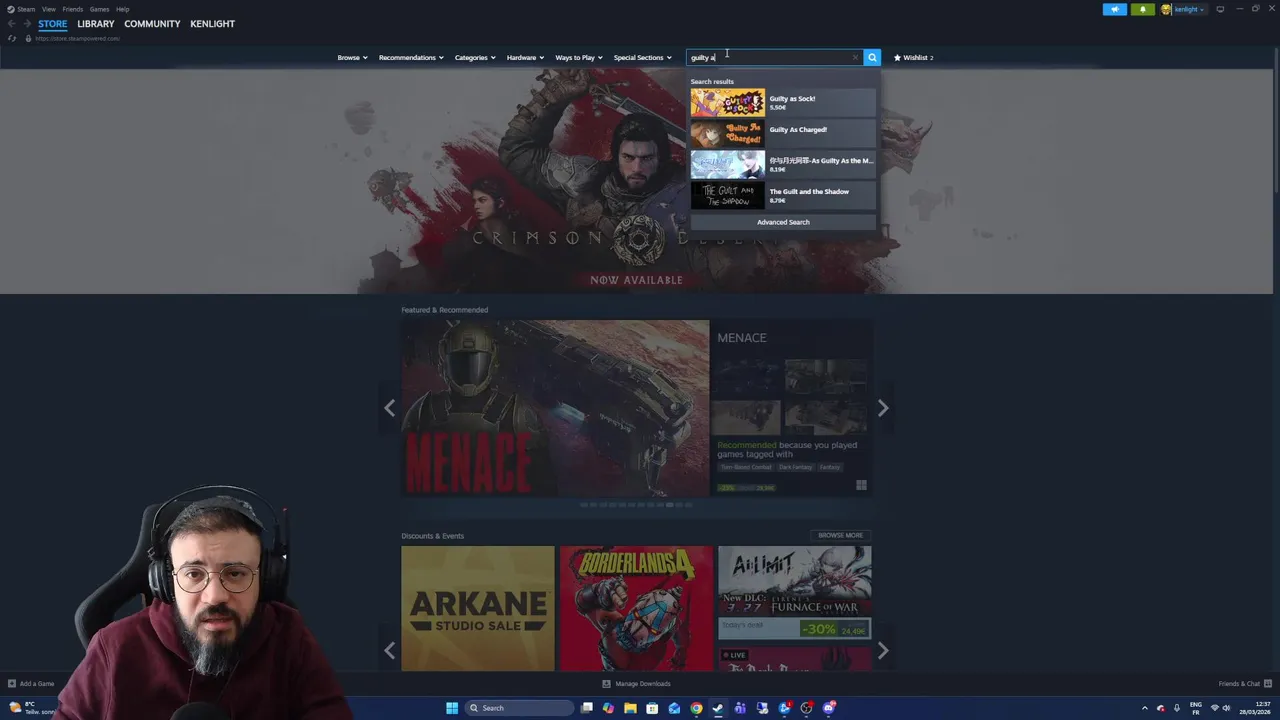Image resolution: width=1280 pixels, height=720 pixels.
Task: Select the As Guilty As the Moon result
Action: click(x=783, y=165)
